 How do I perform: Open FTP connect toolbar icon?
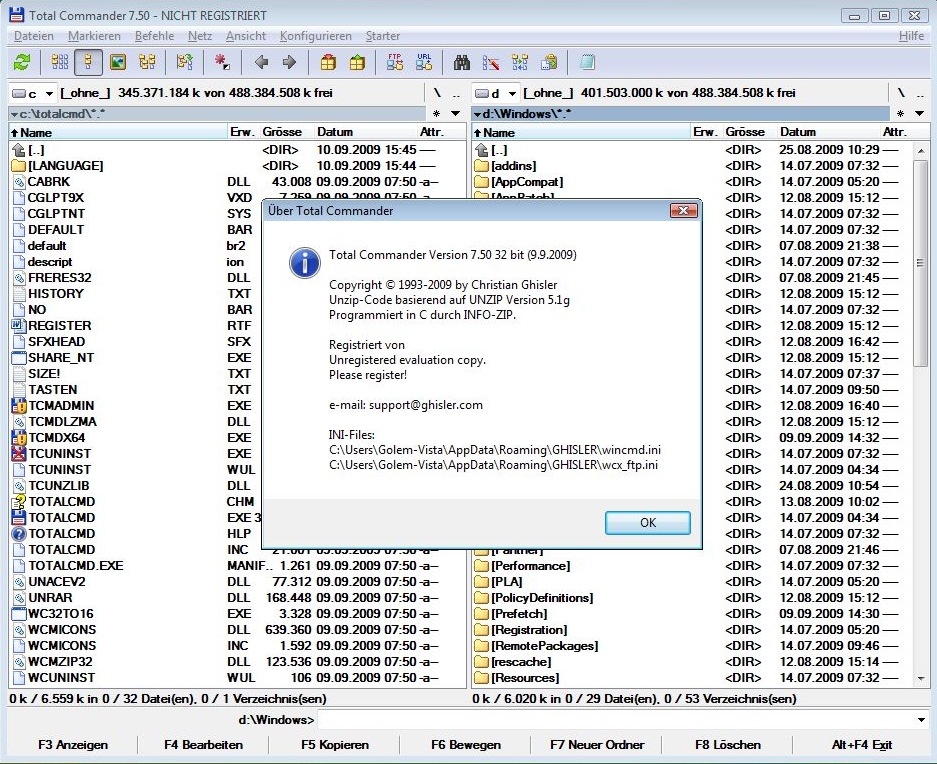(394, 62)
